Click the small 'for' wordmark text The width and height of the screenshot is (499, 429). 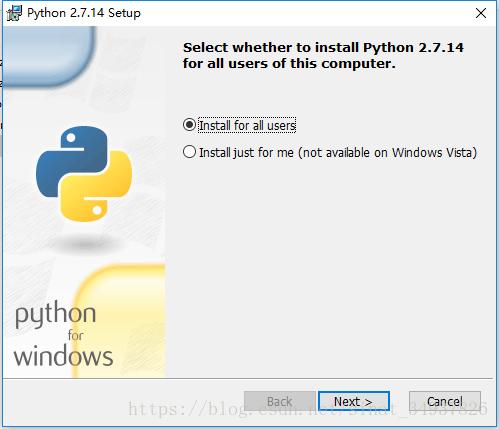pos(76,335)
